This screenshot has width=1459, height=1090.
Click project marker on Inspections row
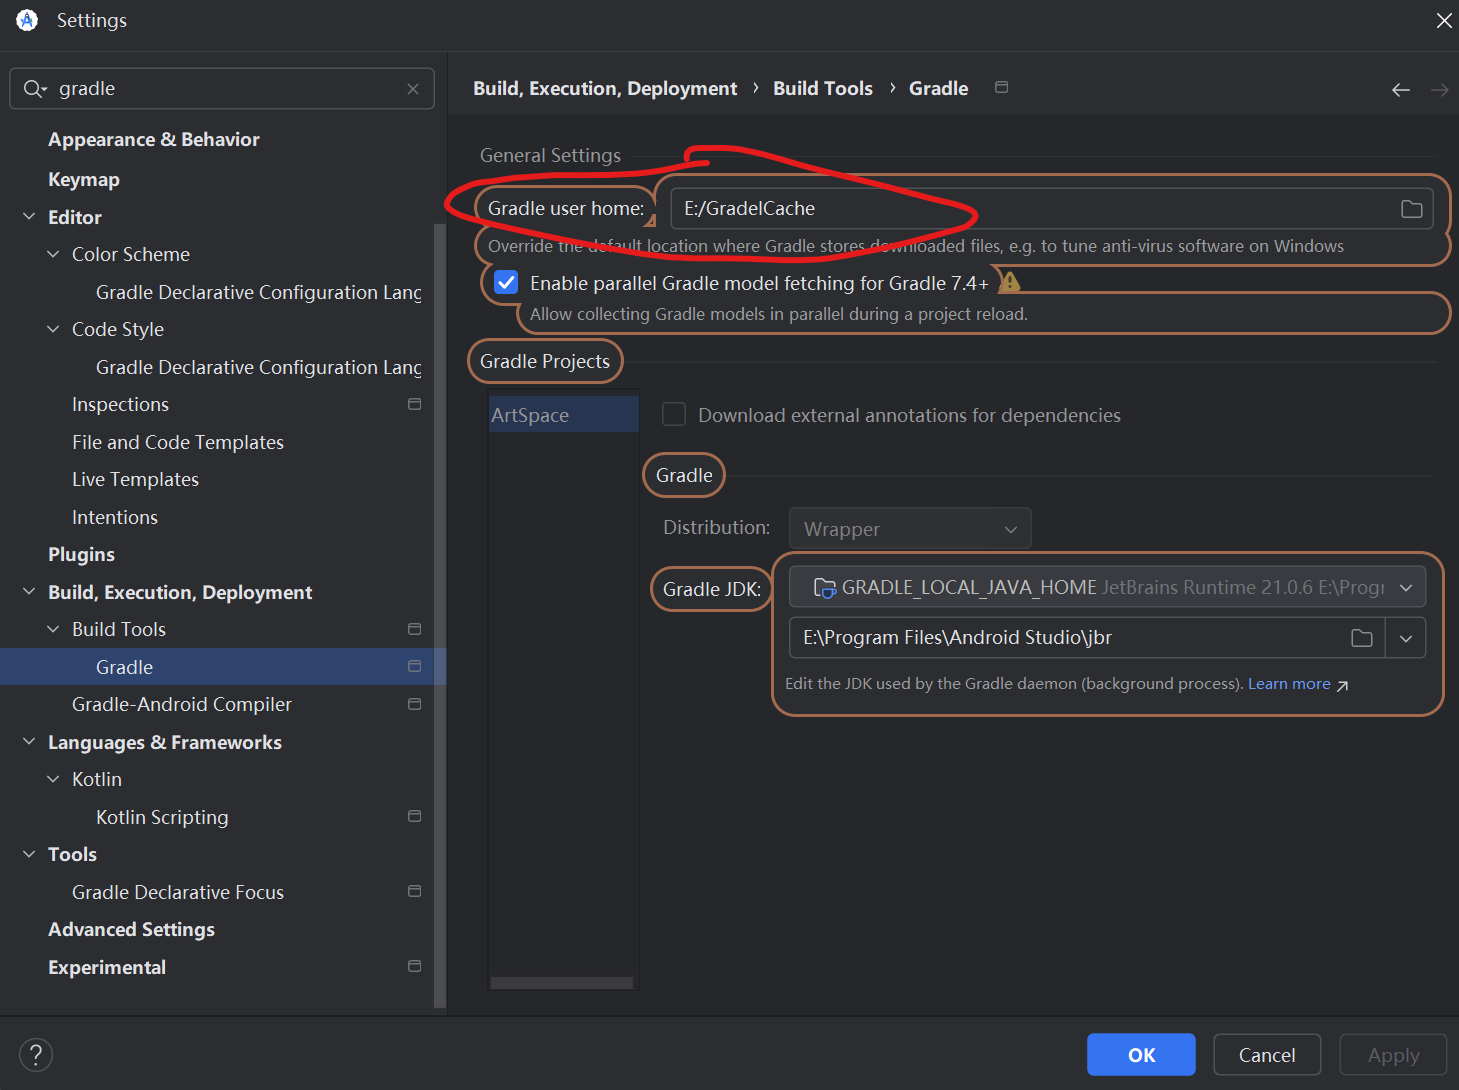[x=414, y=404]
